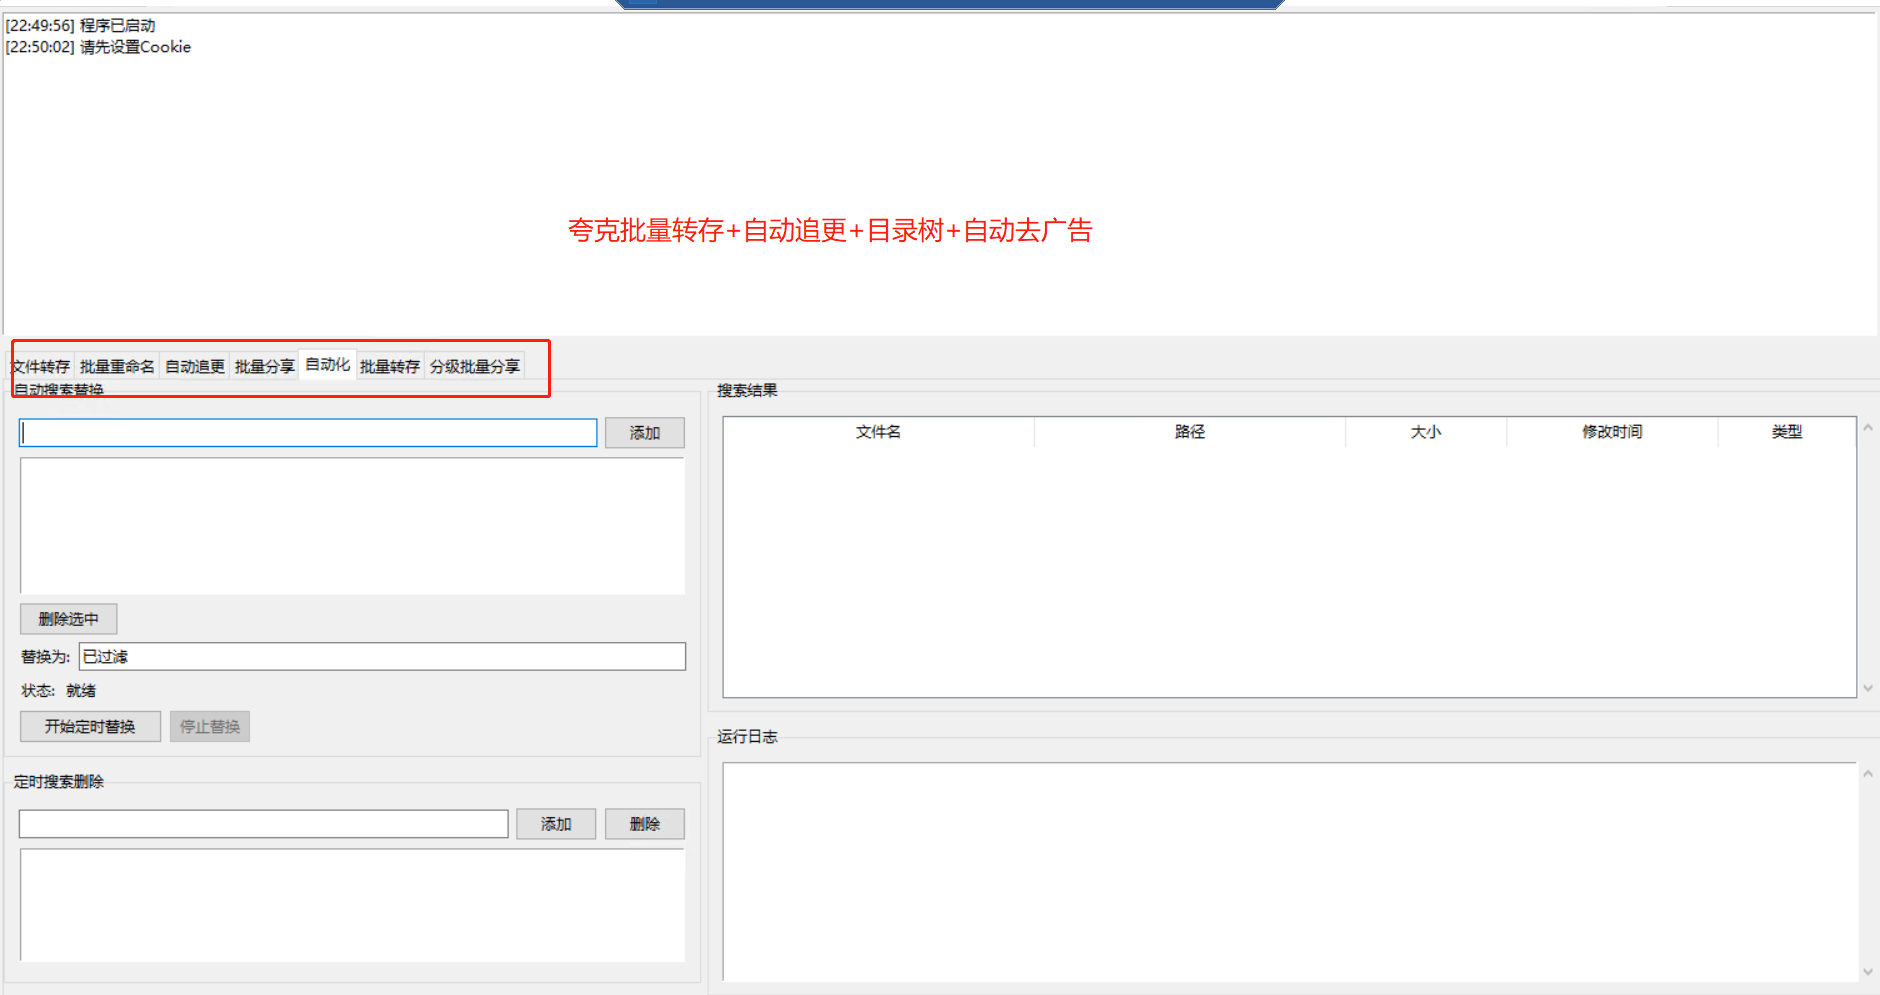Sort results by 类型 column header
1880x995 pixels.
pyautogui.click(x=1787, y=432)
